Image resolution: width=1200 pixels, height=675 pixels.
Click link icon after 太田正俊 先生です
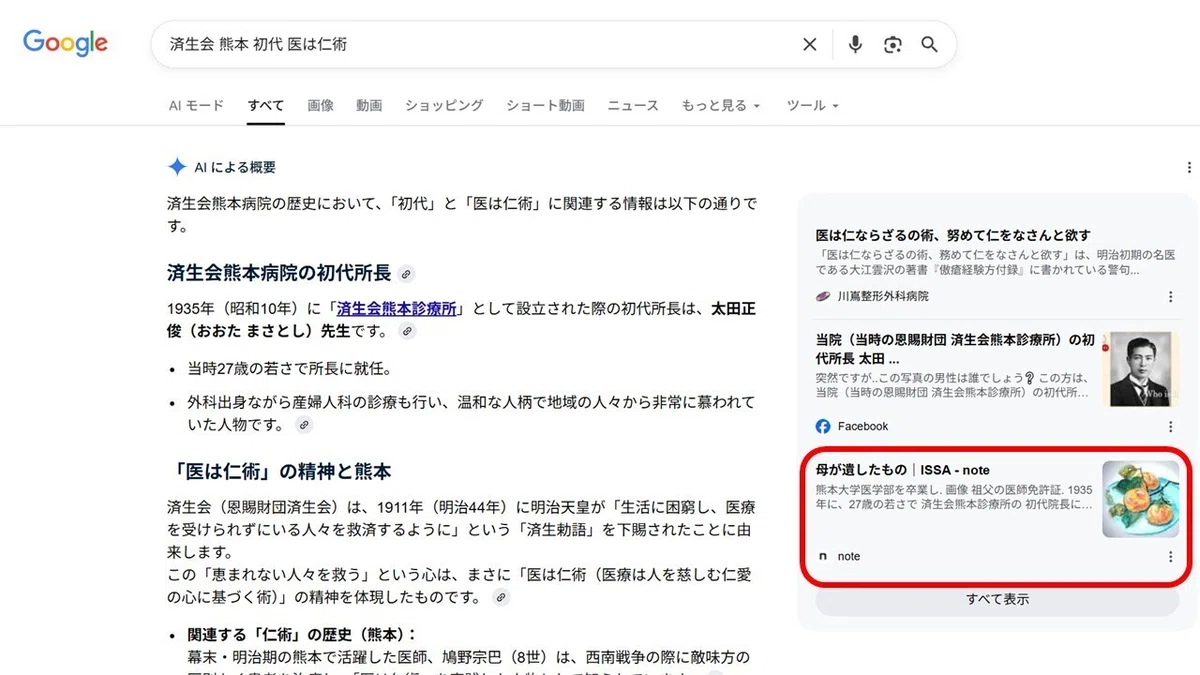point(407,331)
